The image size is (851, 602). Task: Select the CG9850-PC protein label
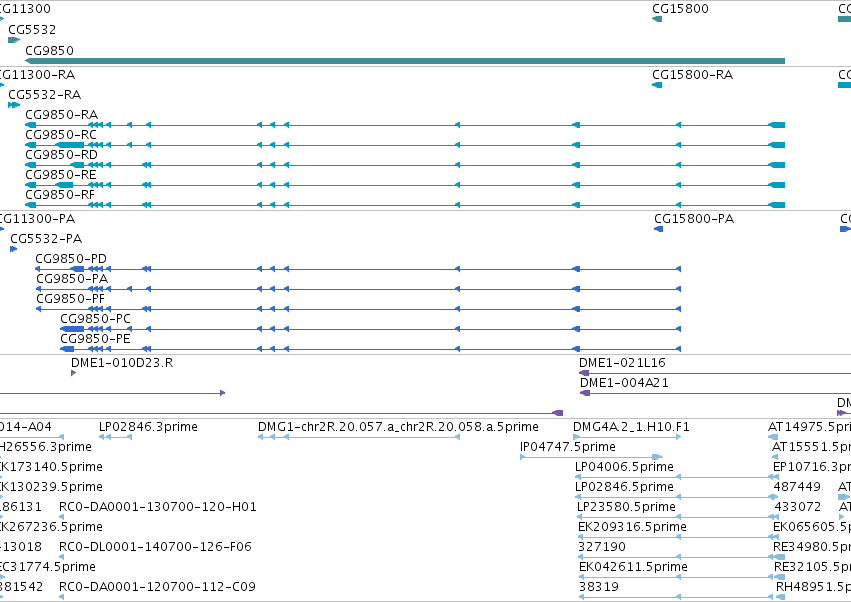(x=96, y=319)
